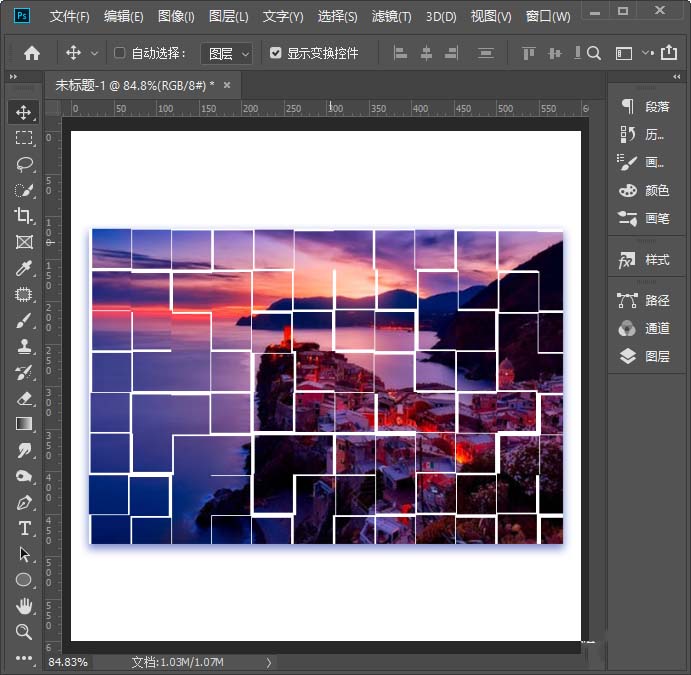Open the 画笔 brushes panel
The width and height of the screenshot is (691, 675).
tap(645, 219)
